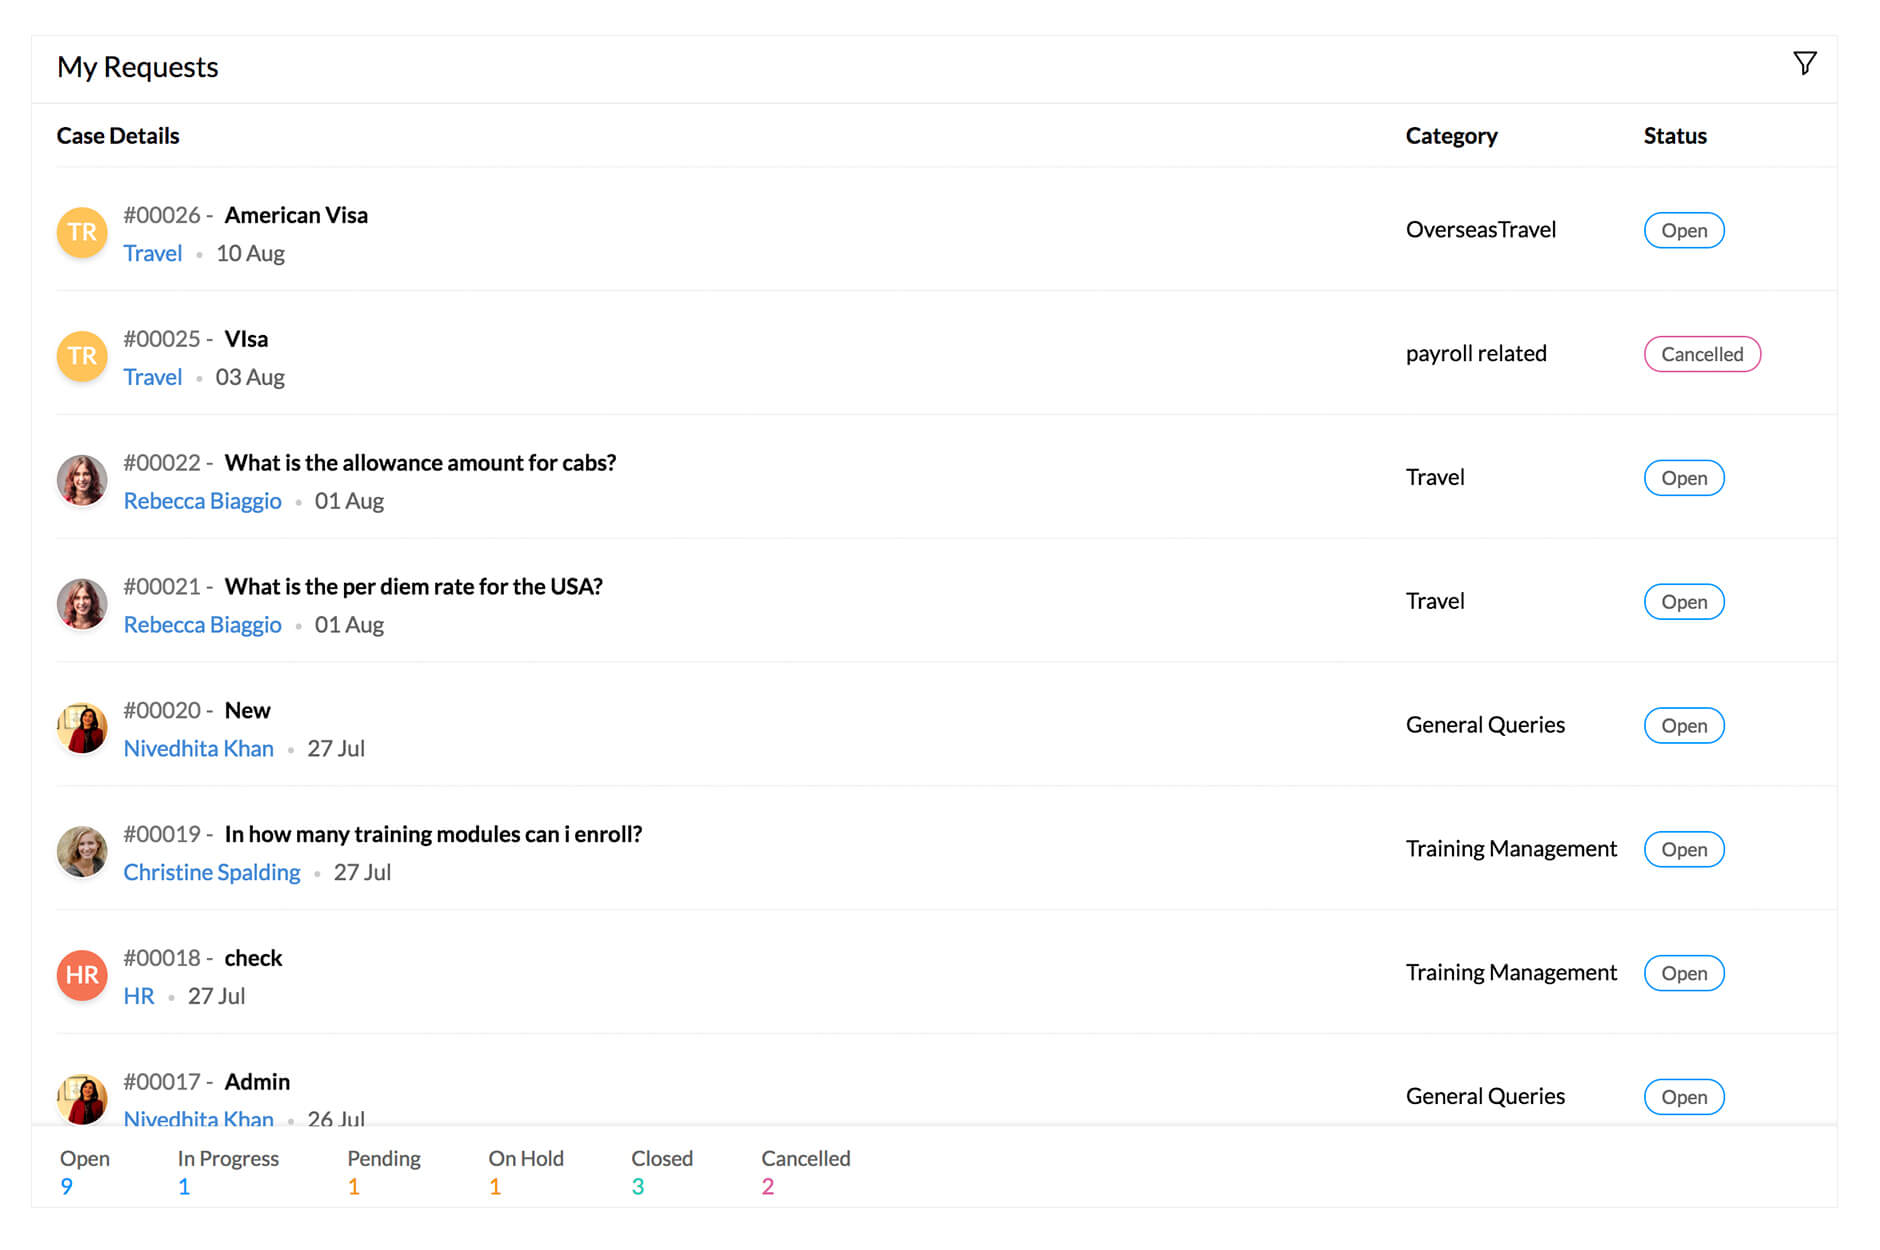Open the Travel link under case #00026

[x=152, y=253]
